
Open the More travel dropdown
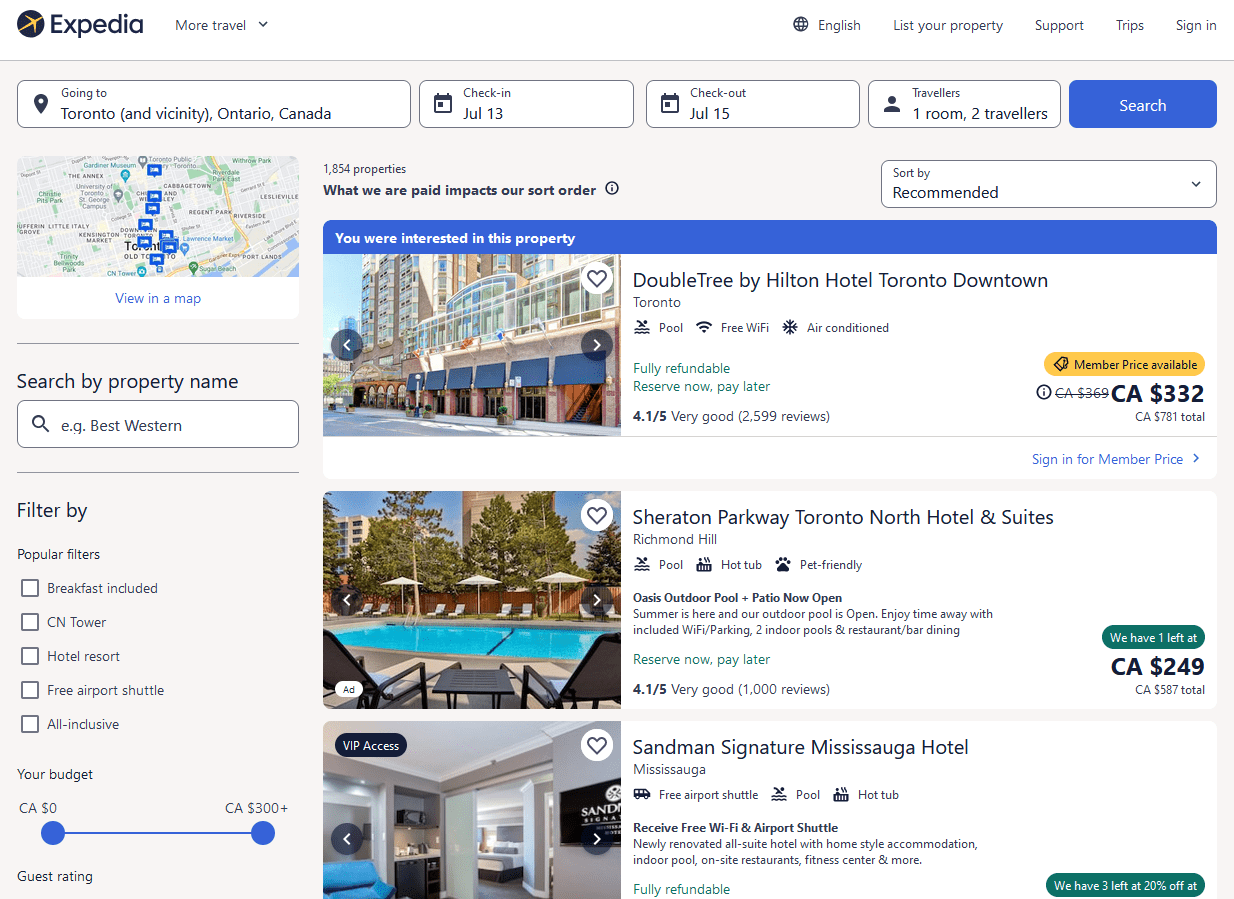point(222,25)
